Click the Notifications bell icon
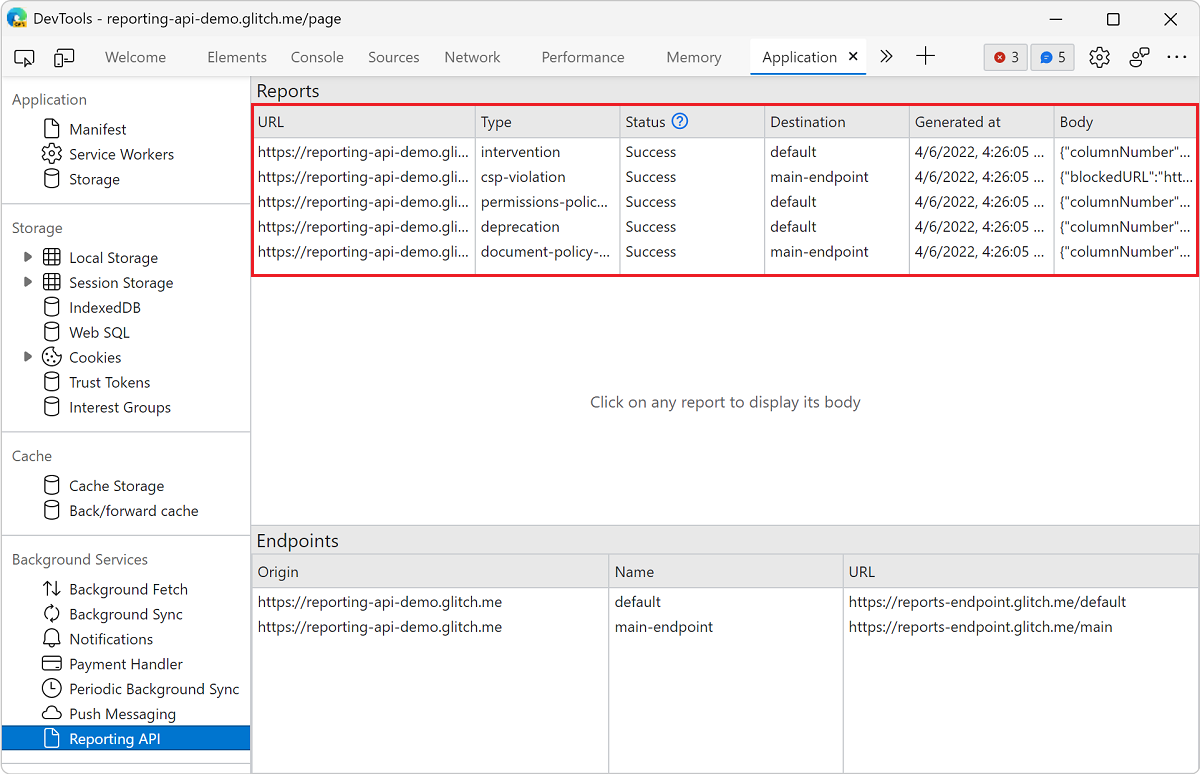This screenshot has height=774, width=1200. (x=52, y=638)
